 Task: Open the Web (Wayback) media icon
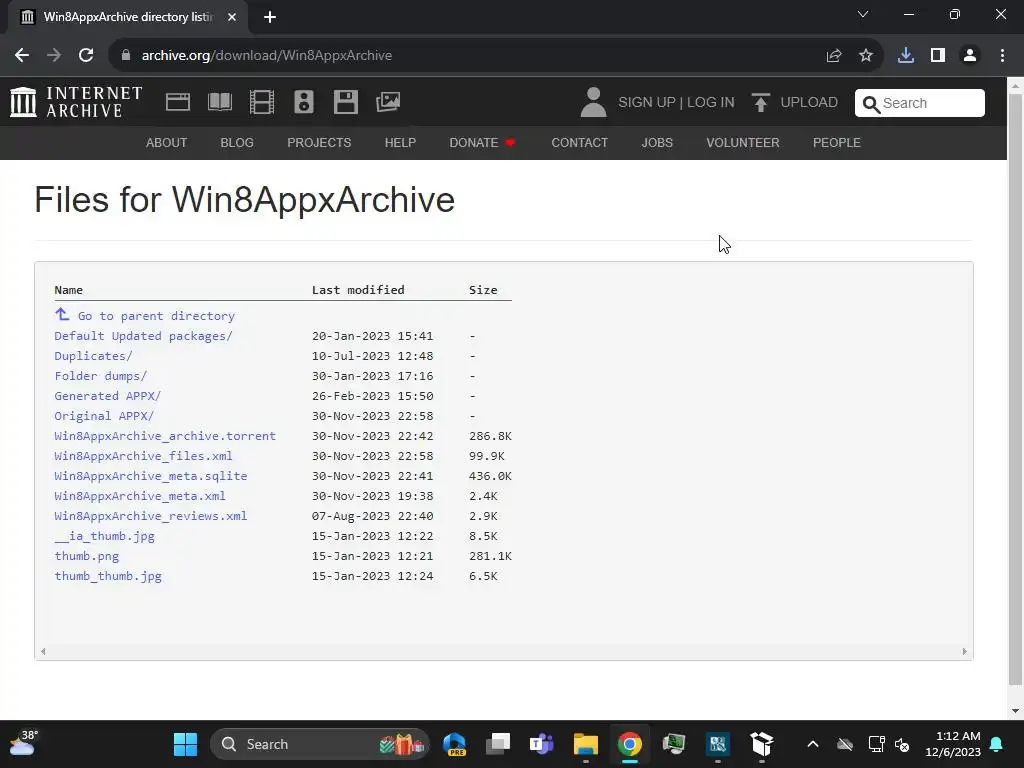[178, 102]
